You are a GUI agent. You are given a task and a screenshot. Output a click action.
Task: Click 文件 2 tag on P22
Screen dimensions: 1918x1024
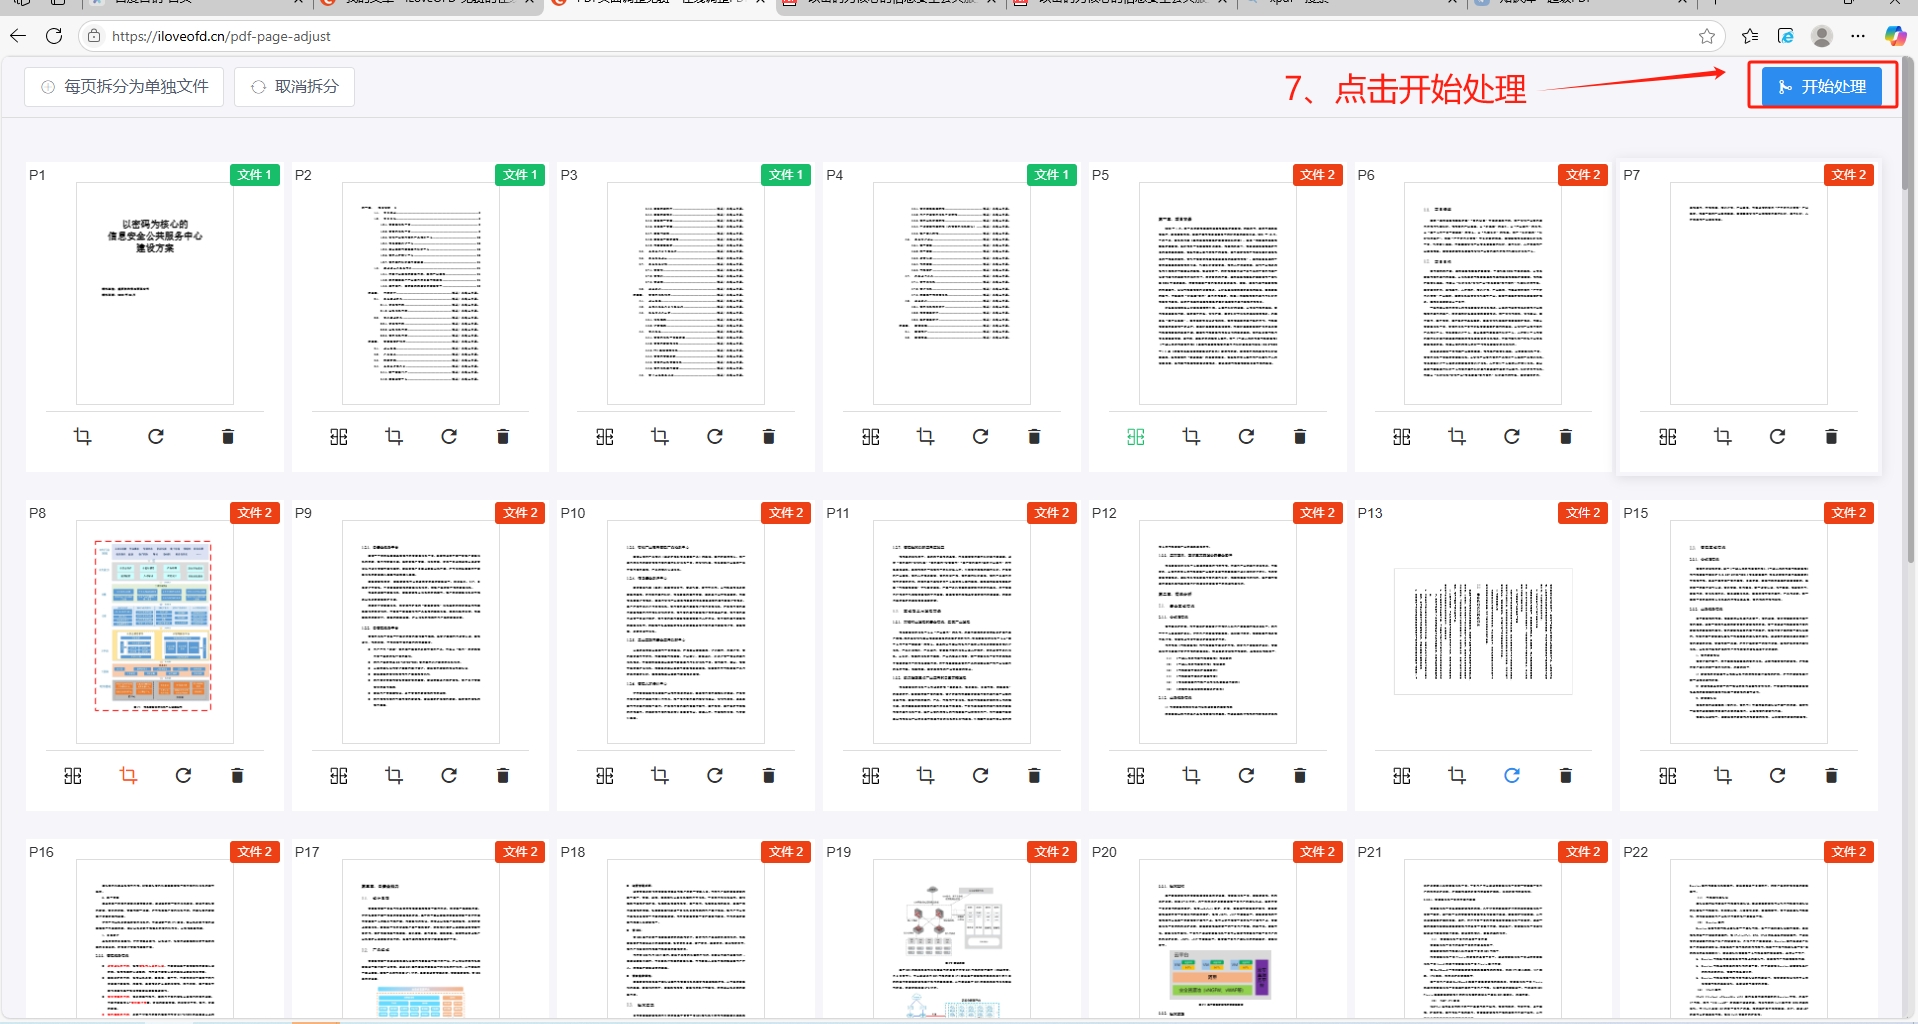tap(1850, 851)
